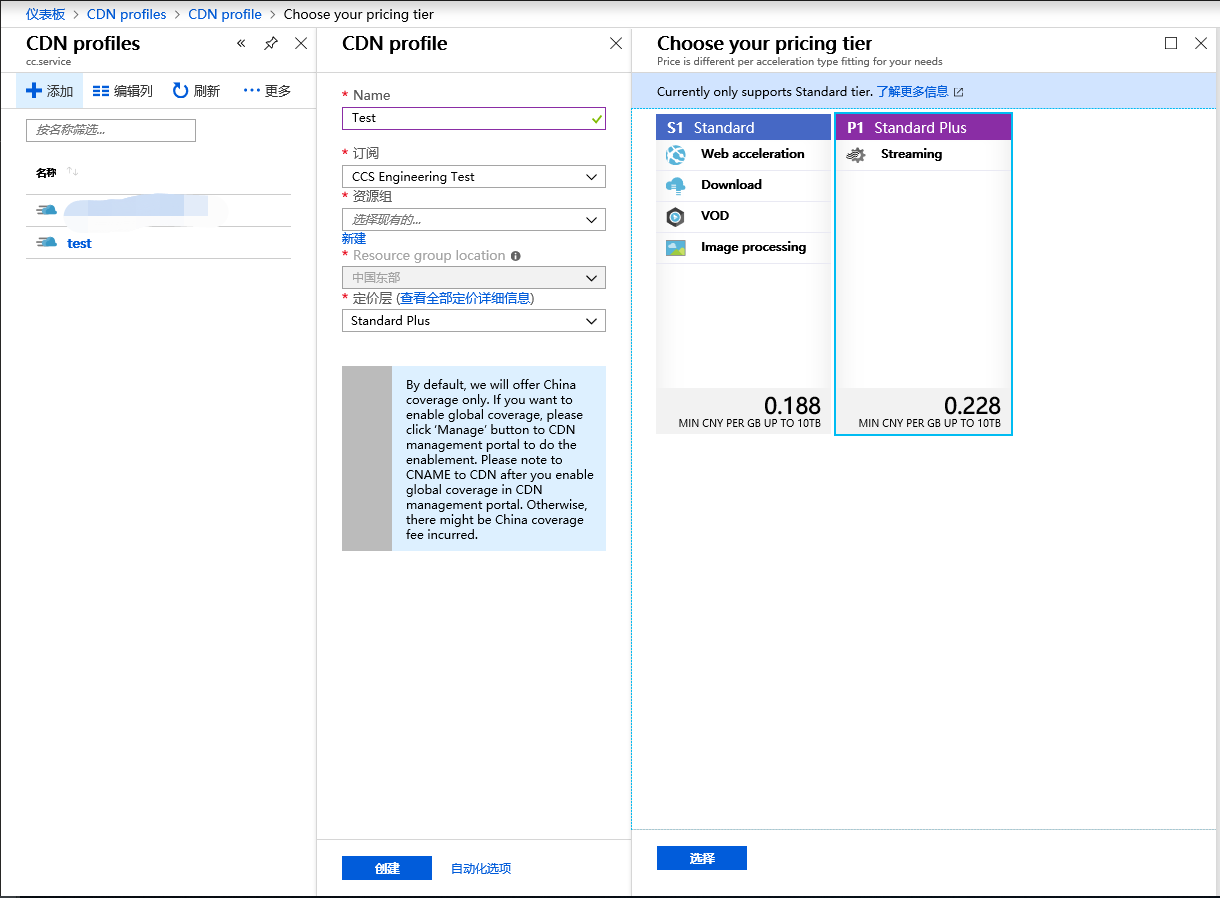Go to CDN profile breadcrumb

click(225, 14)
